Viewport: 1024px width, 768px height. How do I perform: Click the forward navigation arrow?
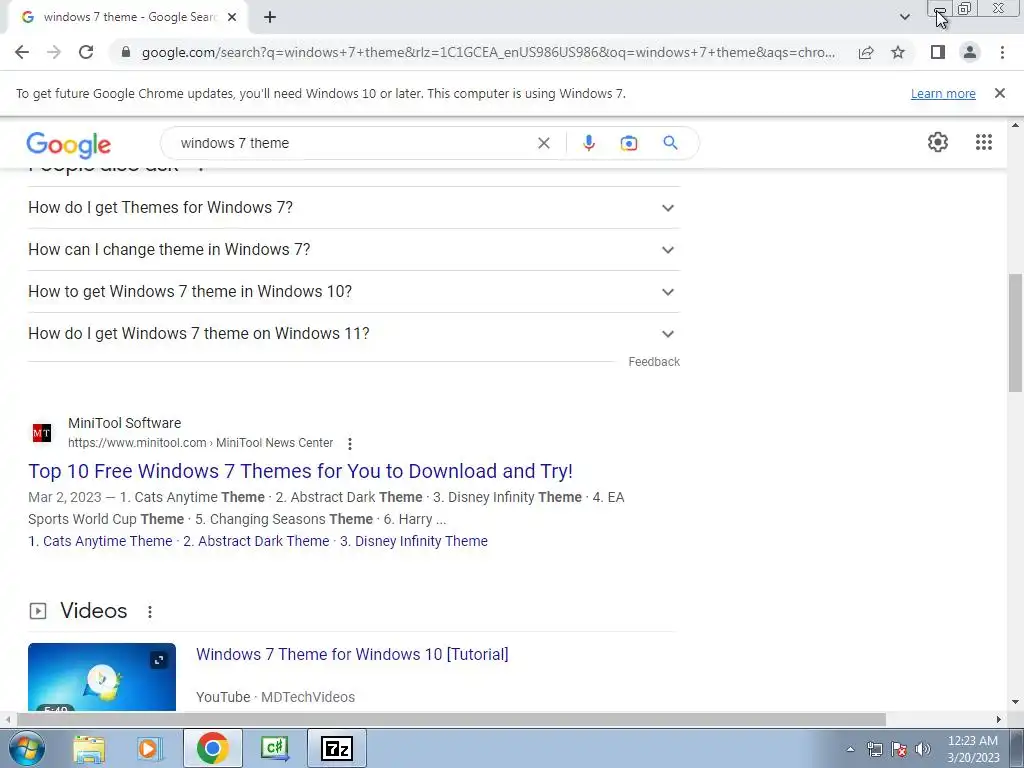pos(54,52)
